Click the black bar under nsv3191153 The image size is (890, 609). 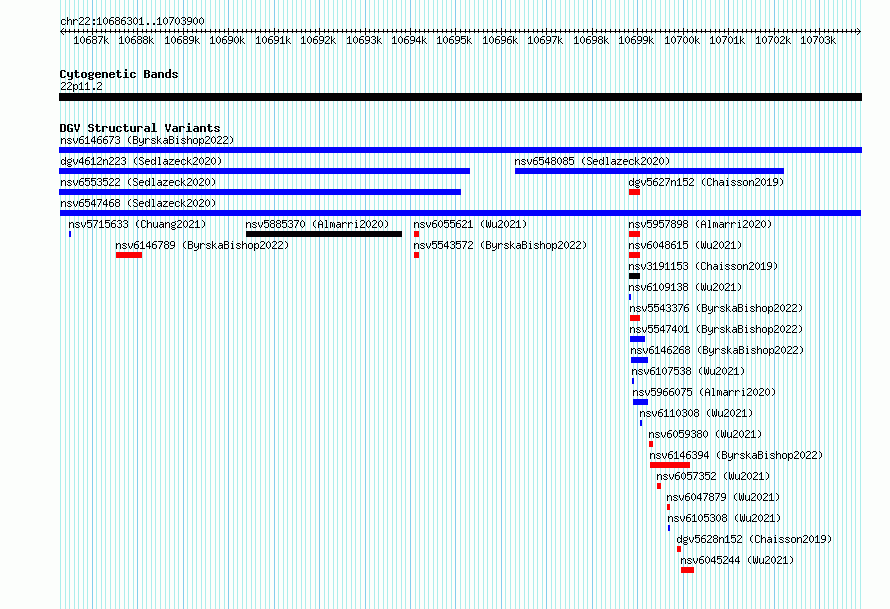point(635,276)
